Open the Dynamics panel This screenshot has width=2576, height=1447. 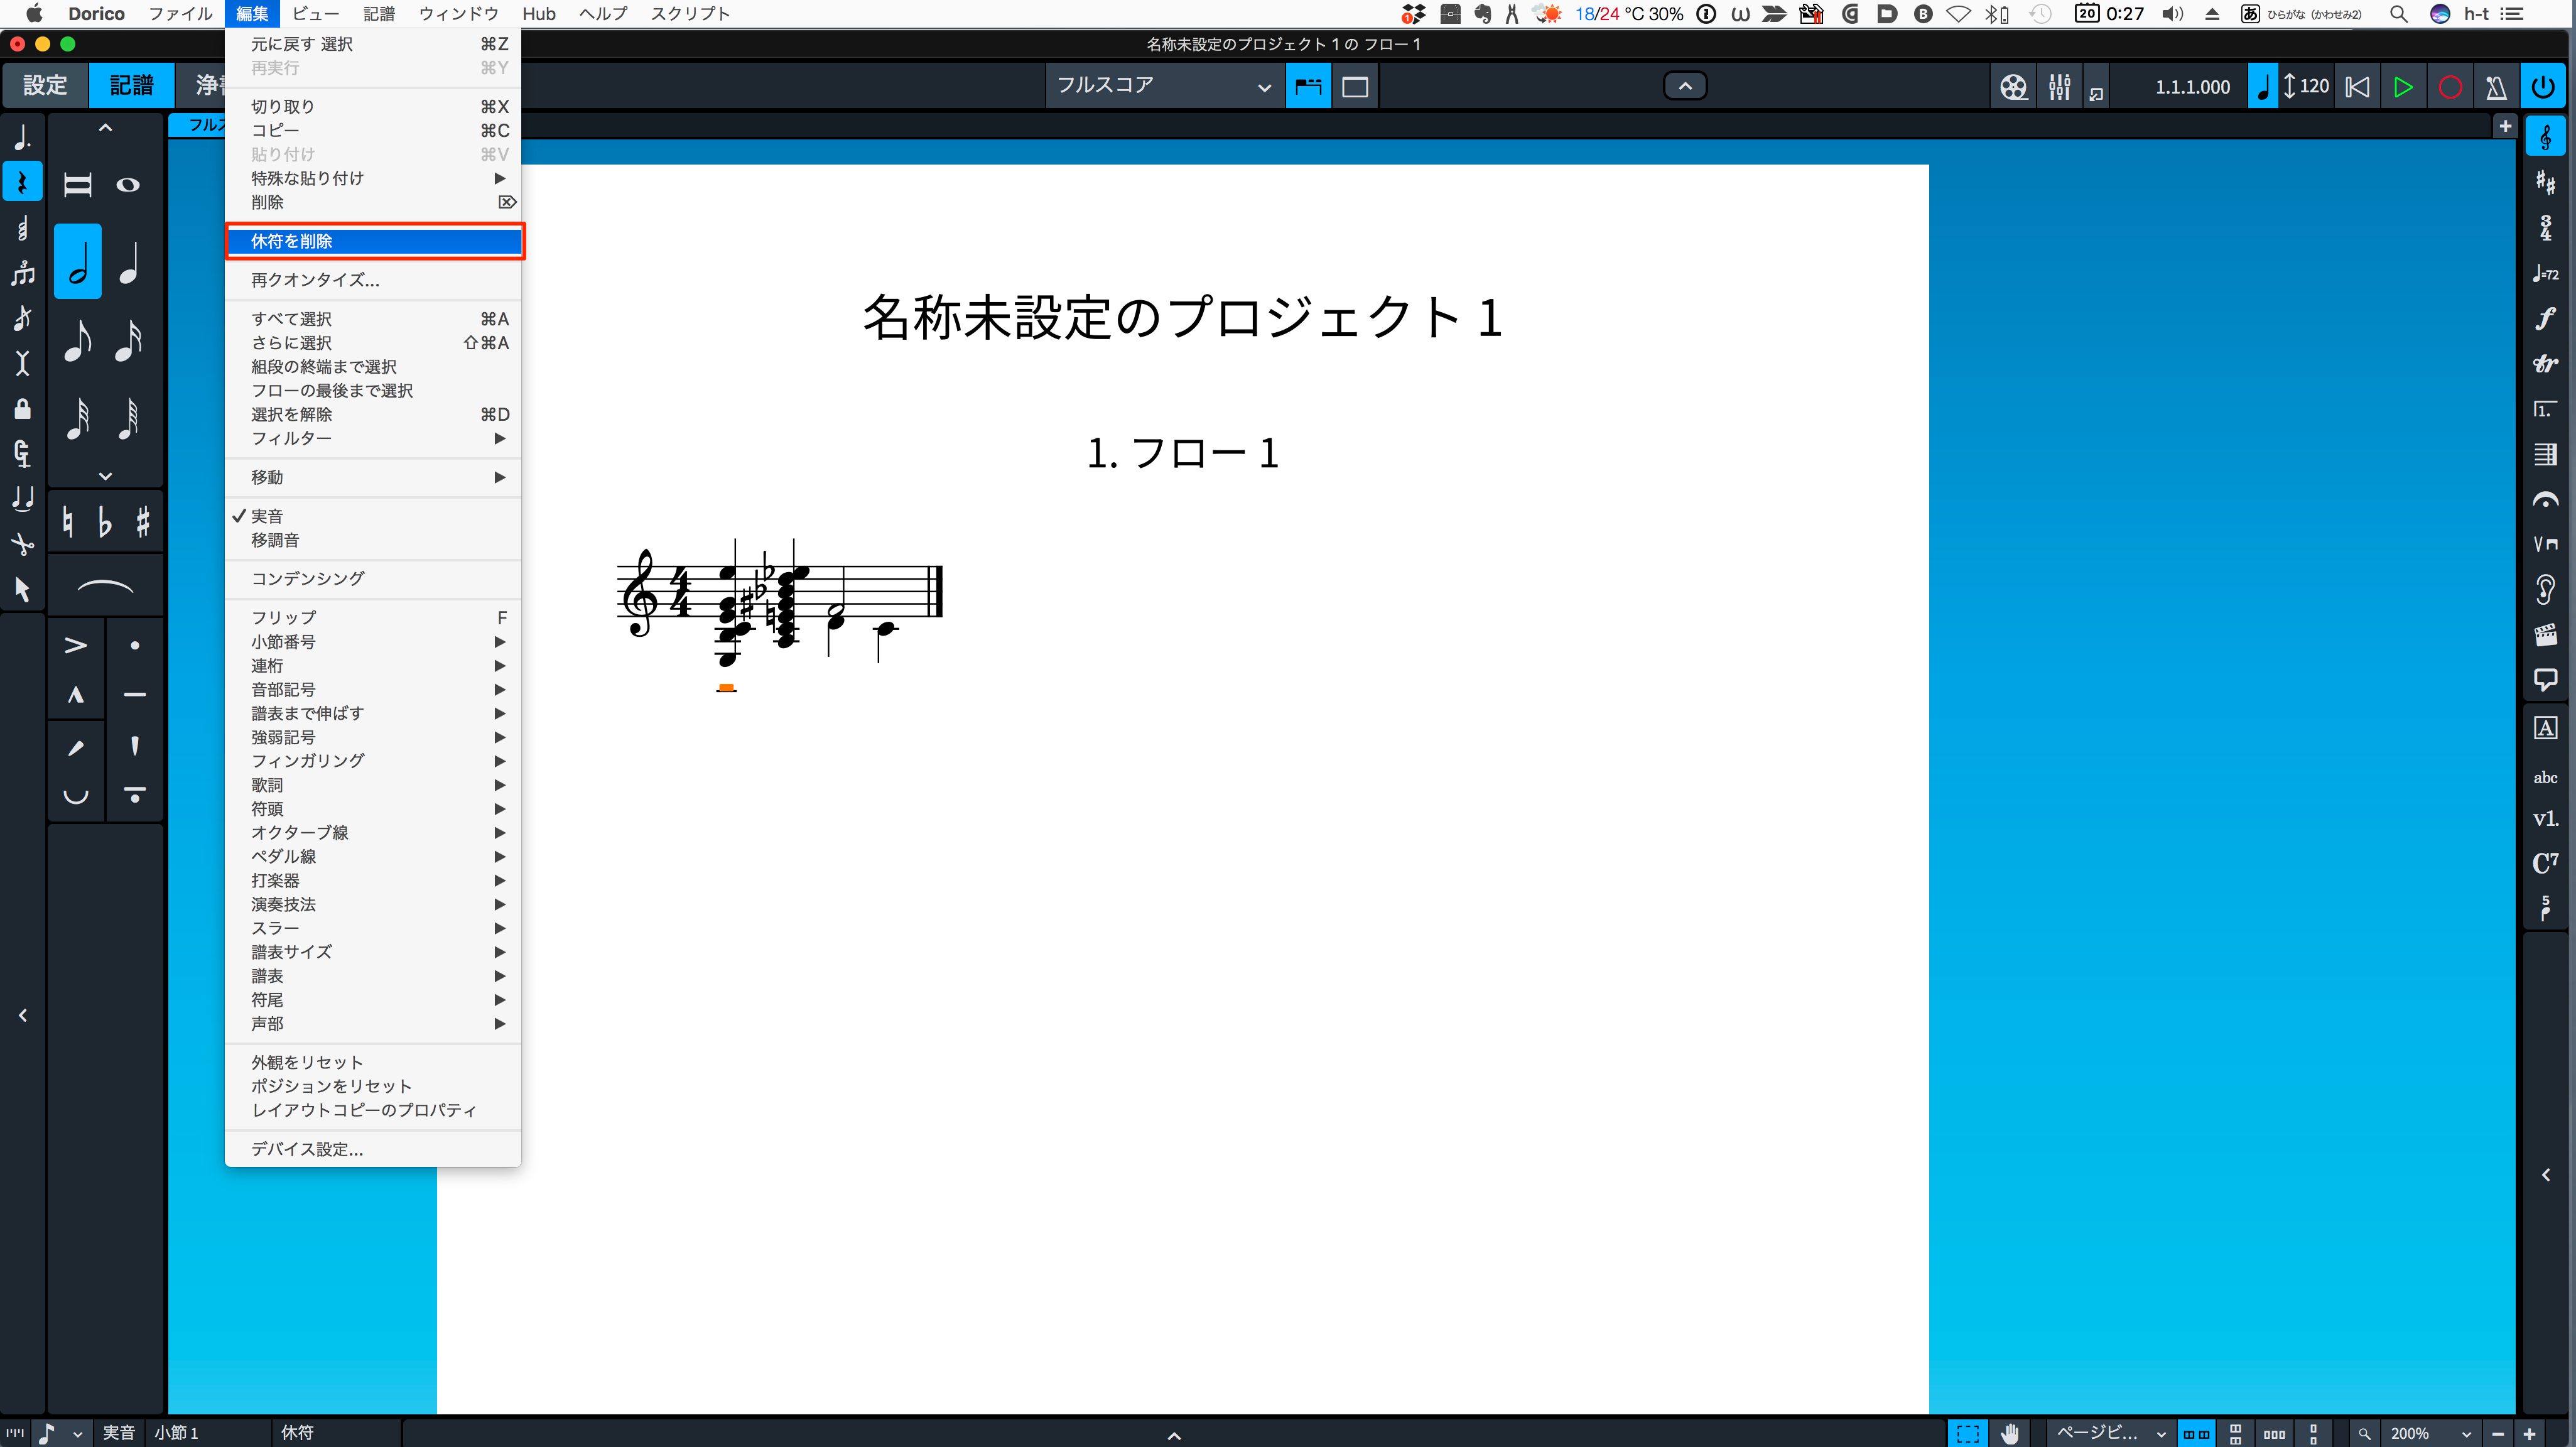[x=2546, y=318]
